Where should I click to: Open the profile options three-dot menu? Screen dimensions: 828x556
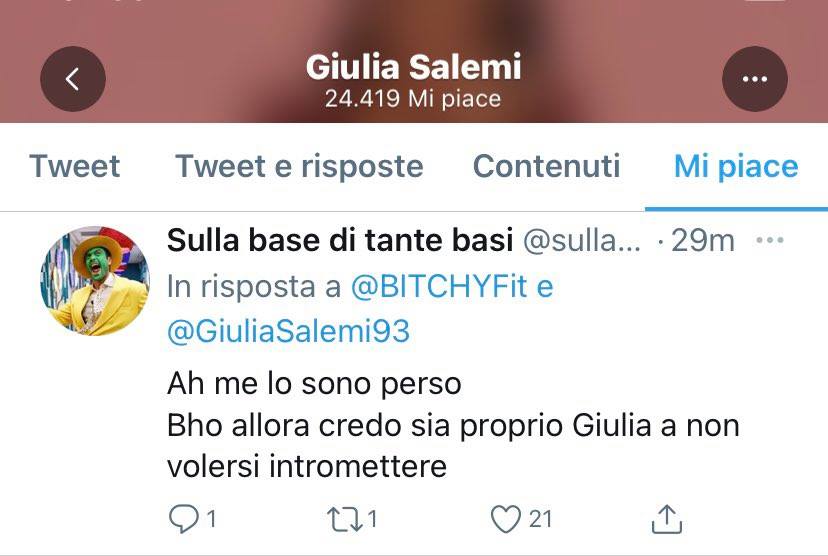[755, 79]
